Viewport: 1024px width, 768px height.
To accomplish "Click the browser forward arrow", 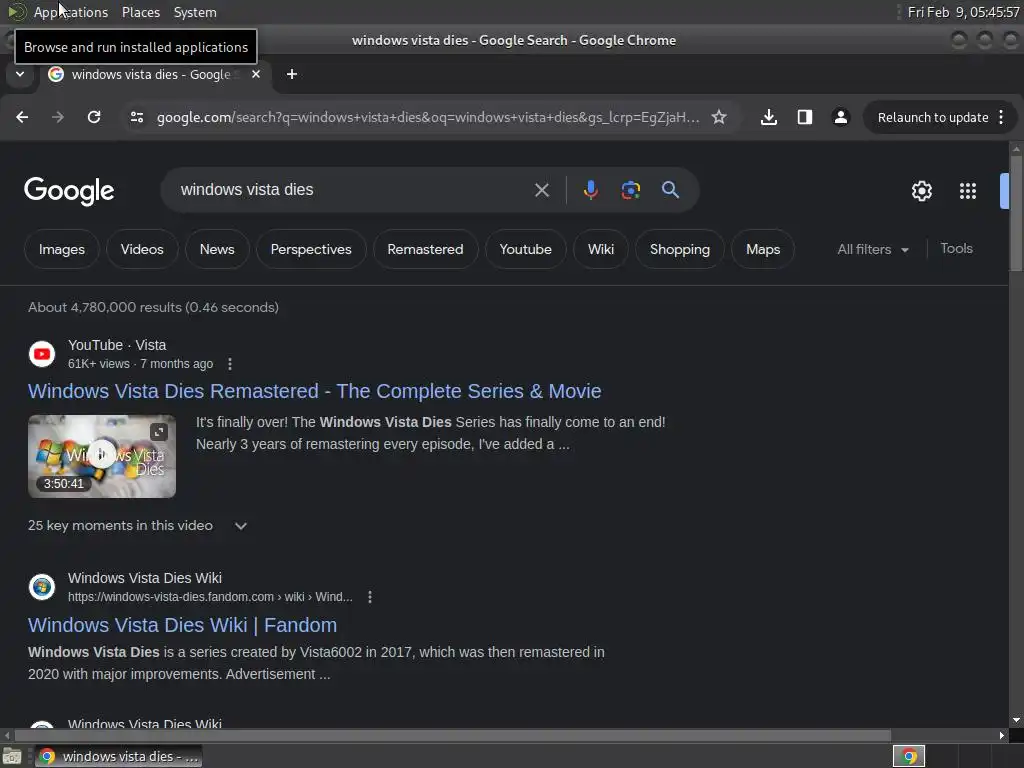I will (x=57, y=117).
